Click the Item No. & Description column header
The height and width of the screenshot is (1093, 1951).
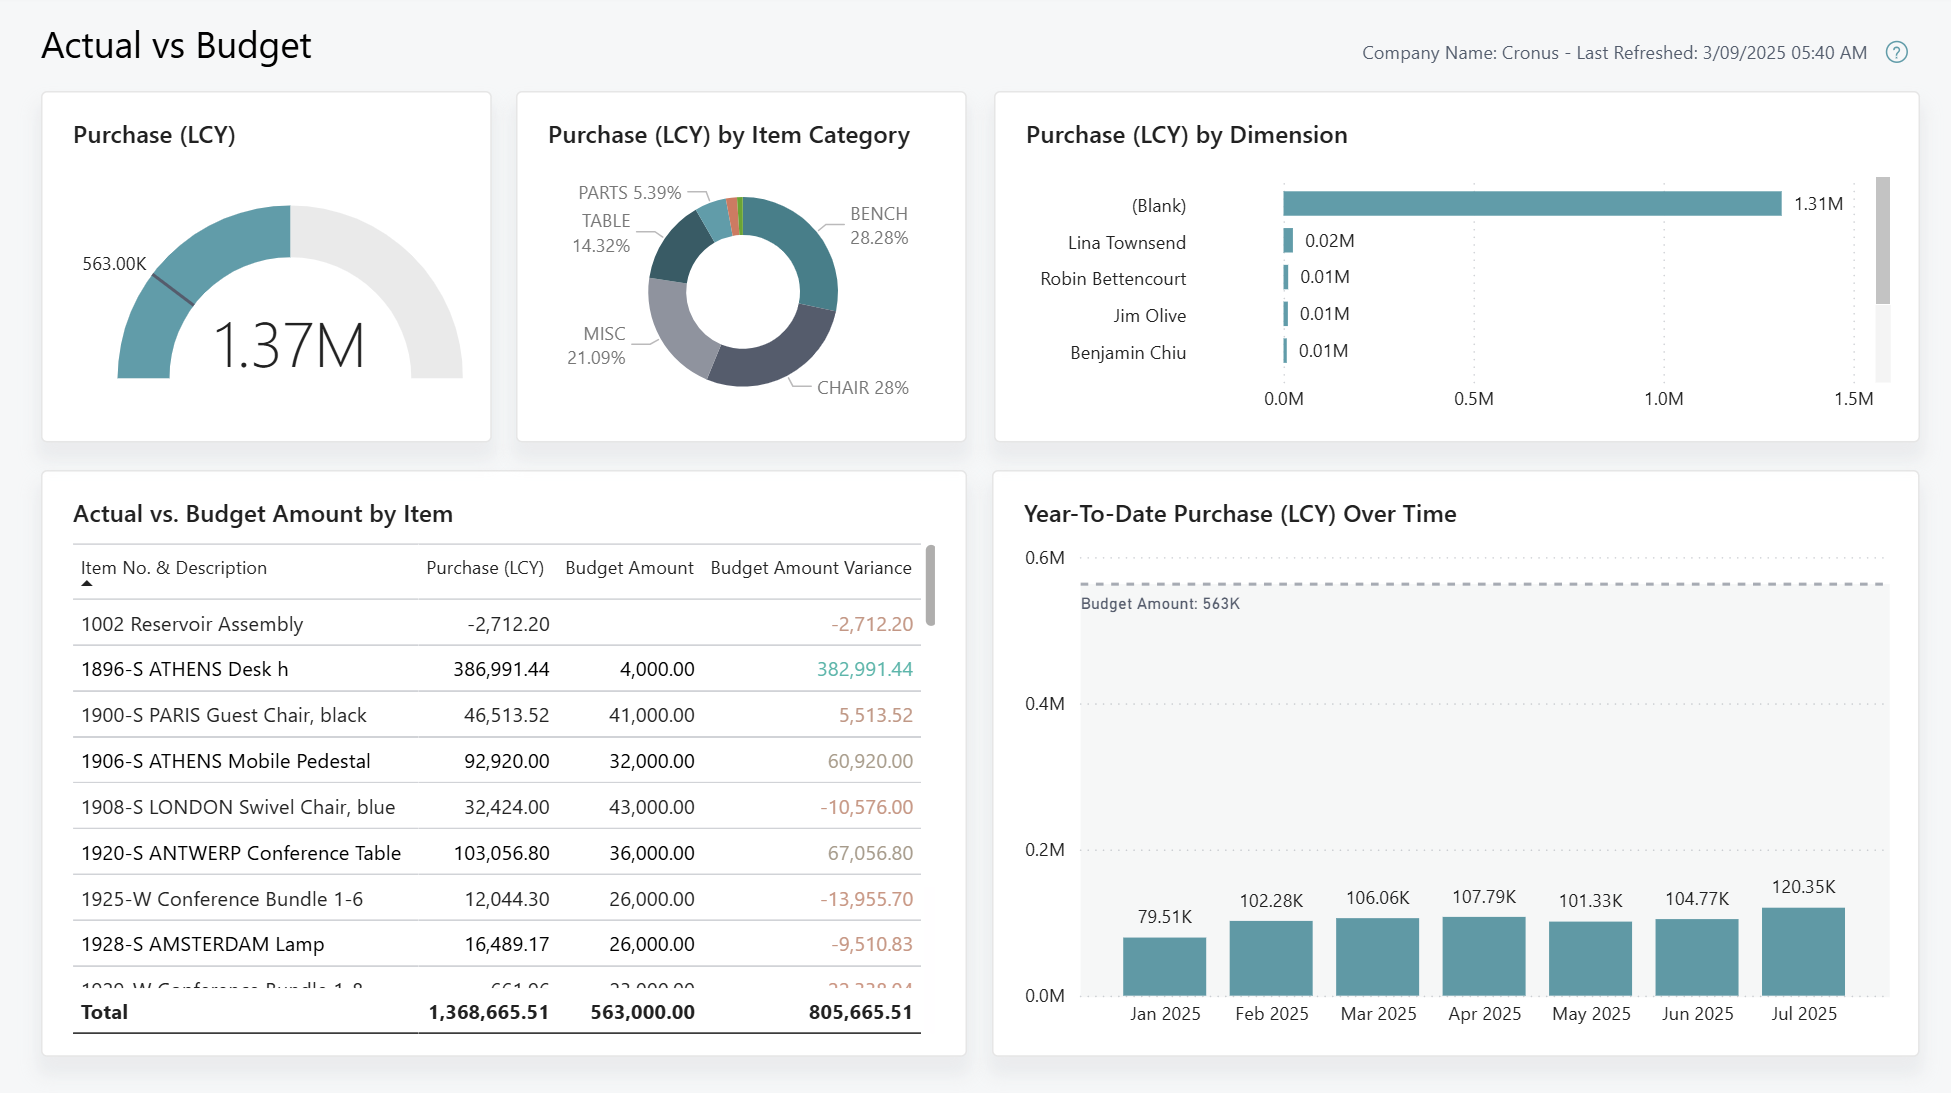pos(173,567)
